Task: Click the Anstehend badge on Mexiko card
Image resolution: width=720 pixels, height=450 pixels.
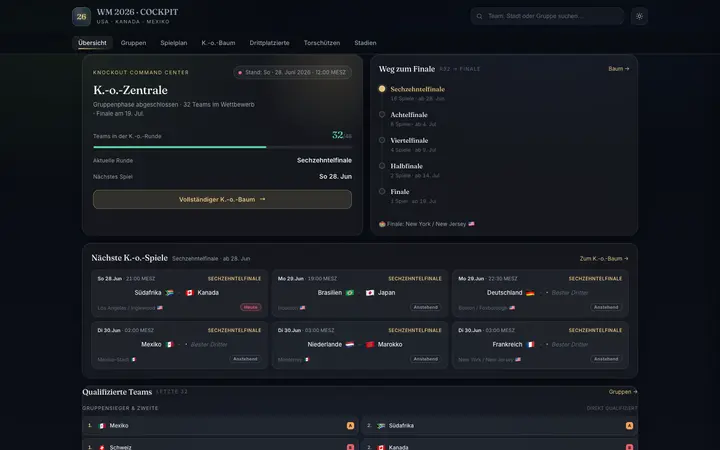Action: (x=245, y=359)
